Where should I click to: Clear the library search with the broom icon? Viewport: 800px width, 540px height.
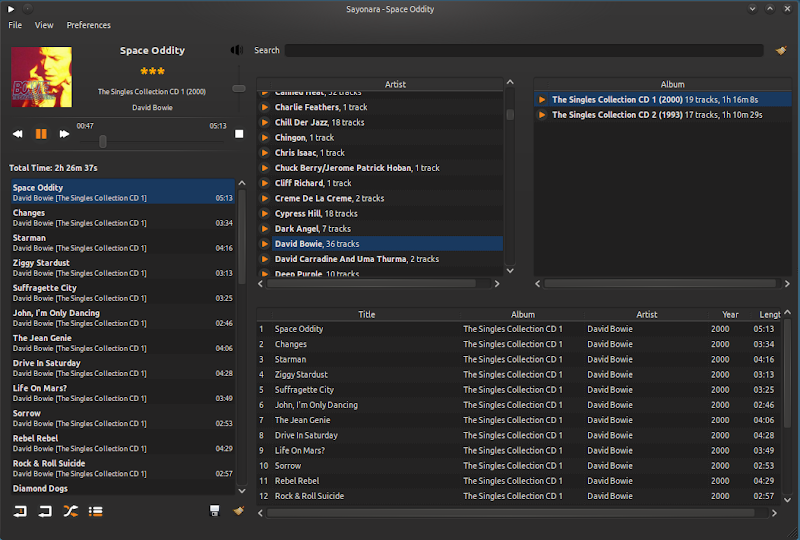pos(781,50)
